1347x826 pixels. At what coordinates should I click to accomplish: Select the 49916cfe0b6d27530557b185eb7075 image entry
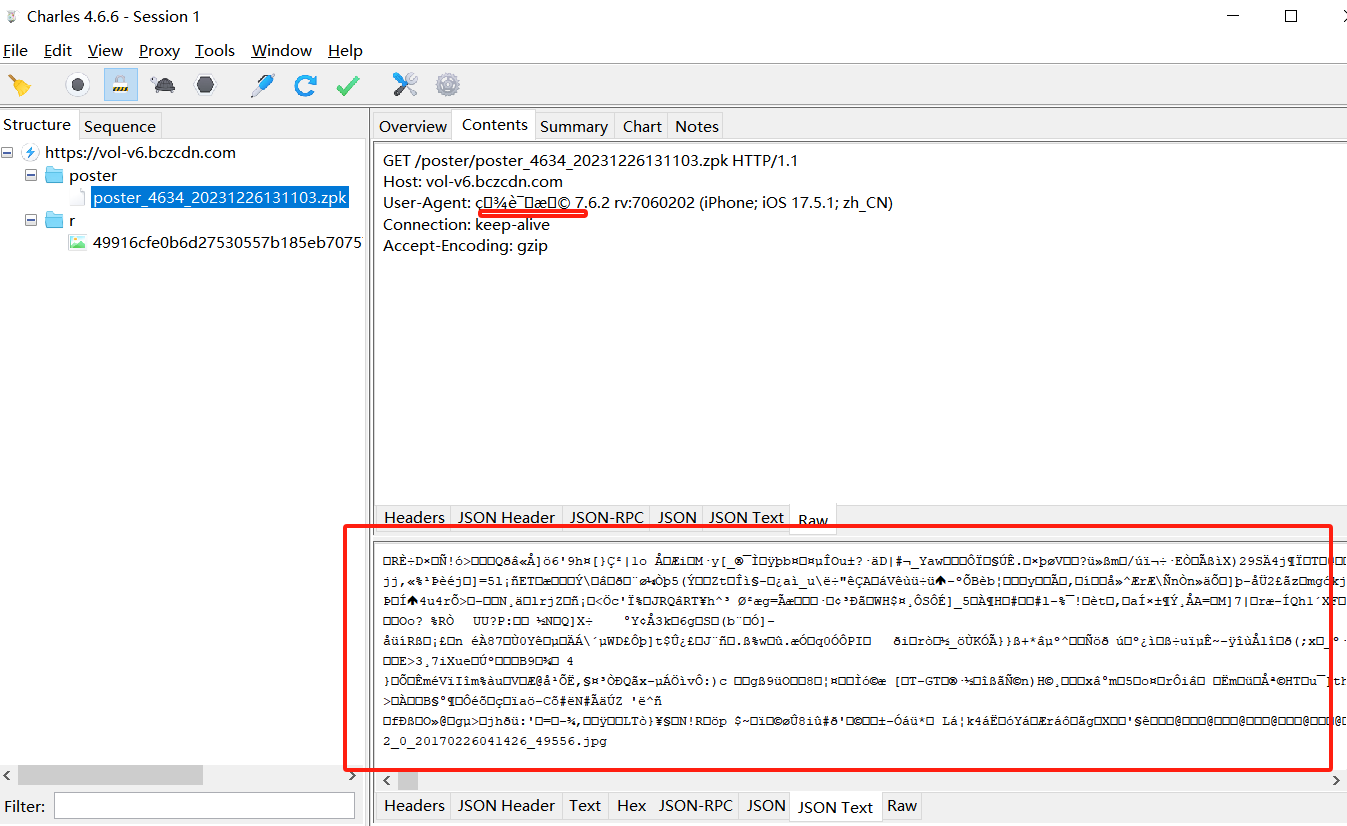click(227, 243)
